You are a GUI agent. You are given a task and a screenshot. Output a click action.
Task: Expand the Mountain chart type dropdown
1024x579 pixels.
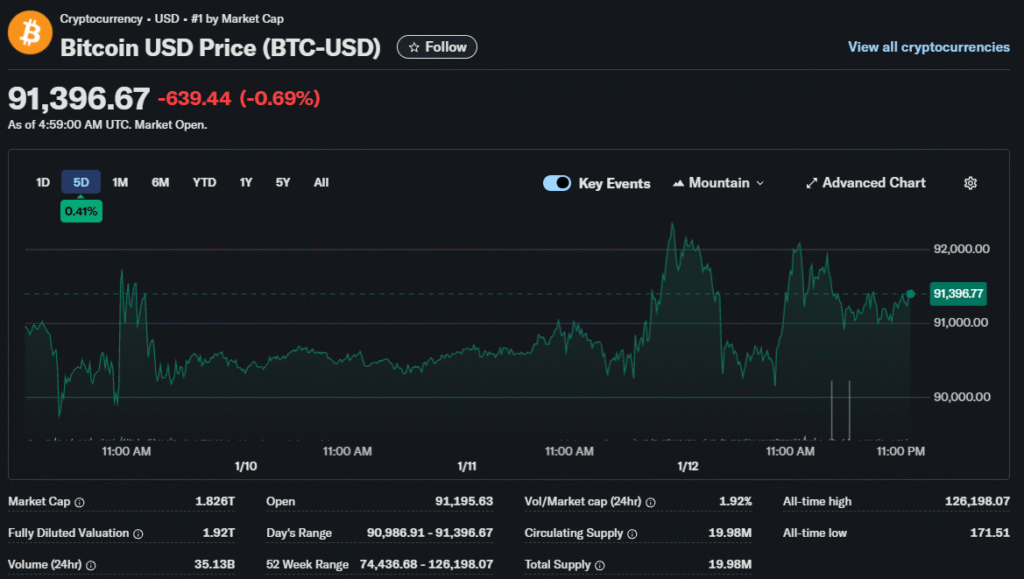[718, 183]
